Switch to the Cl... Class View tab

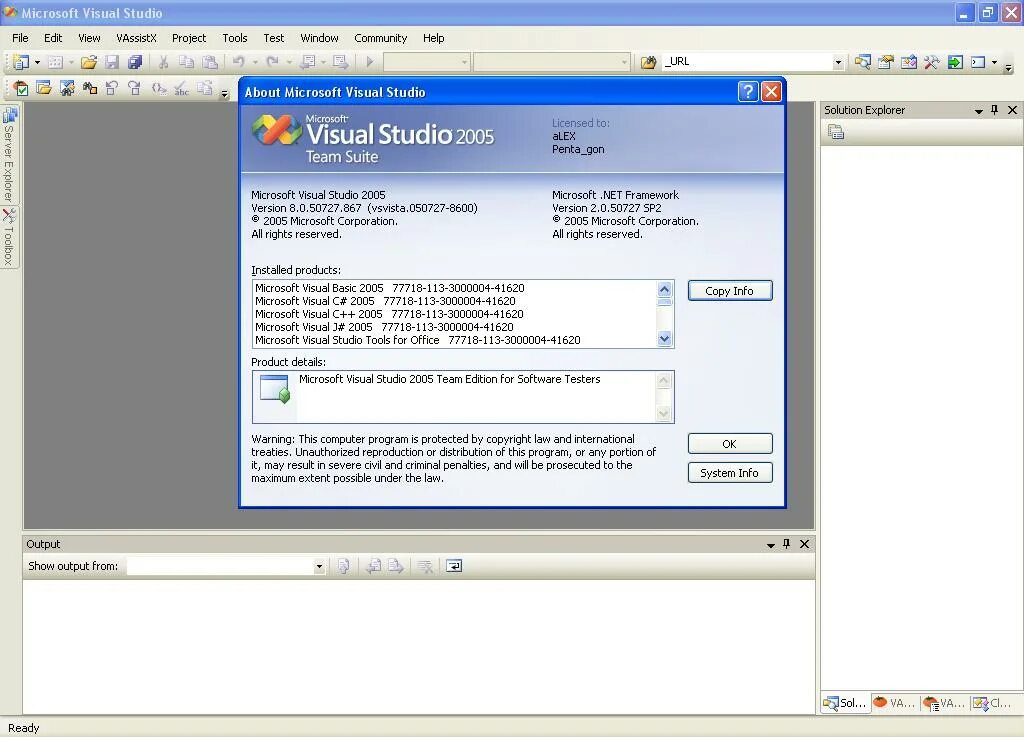993,703
